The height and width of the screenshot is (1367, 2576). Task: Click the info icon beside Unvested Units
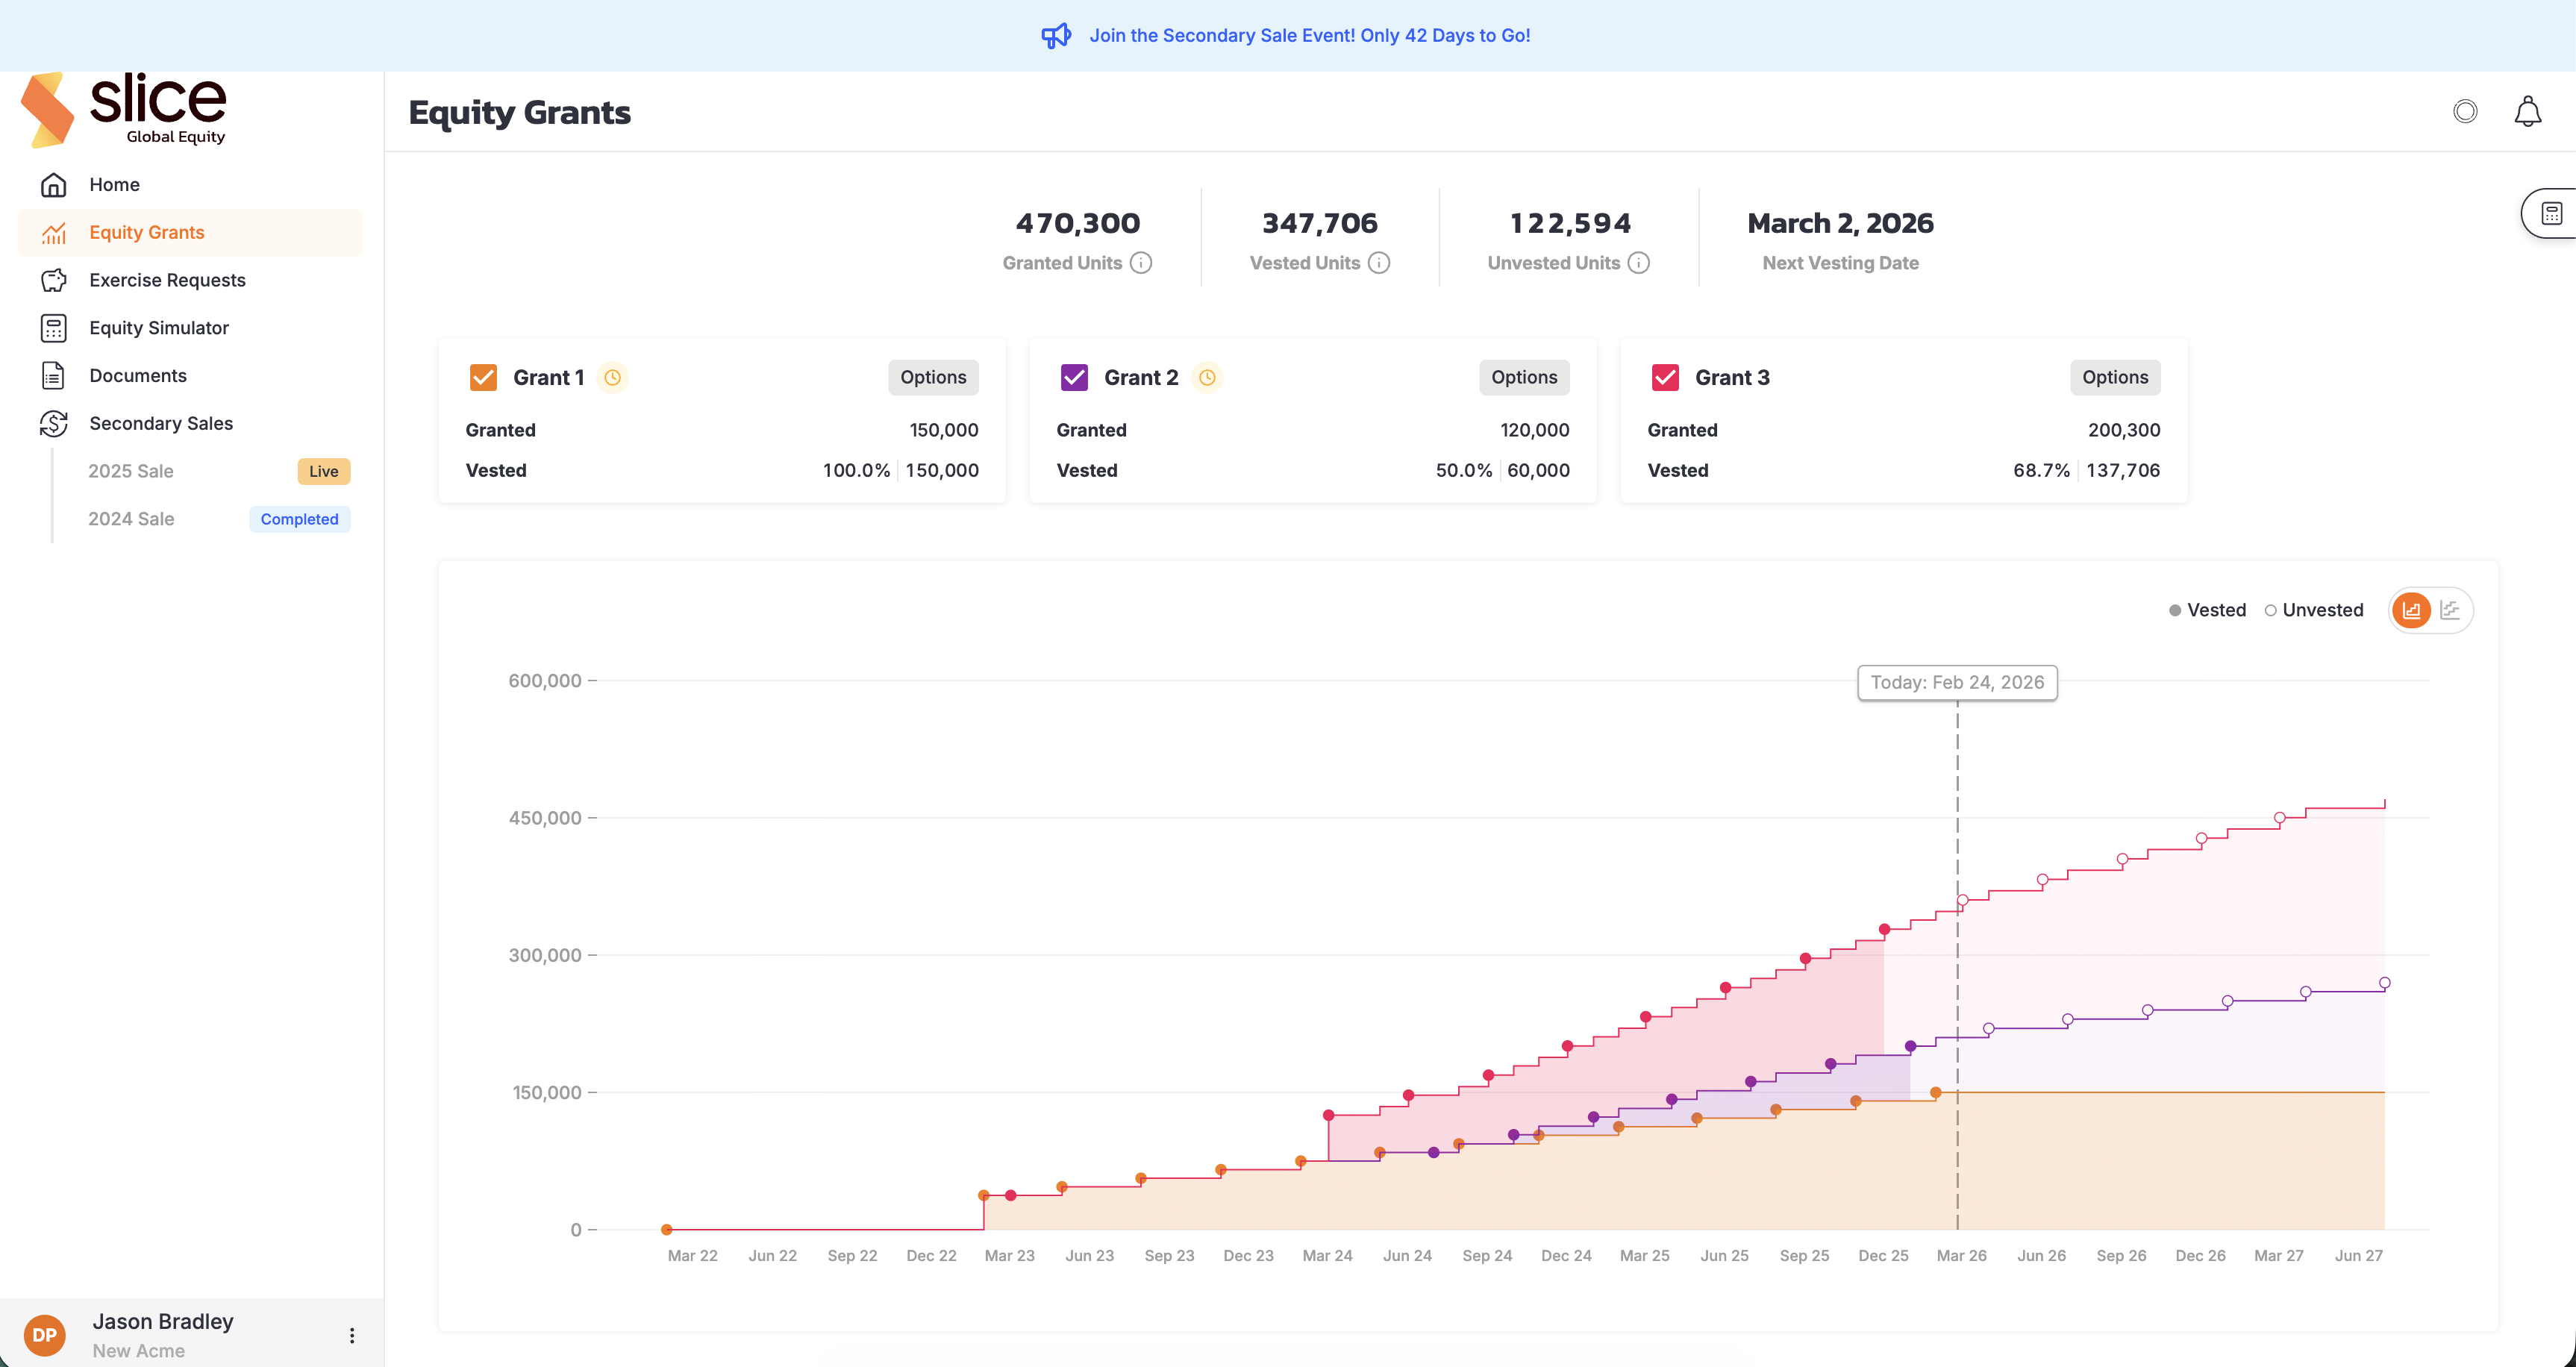(1638, 263)
